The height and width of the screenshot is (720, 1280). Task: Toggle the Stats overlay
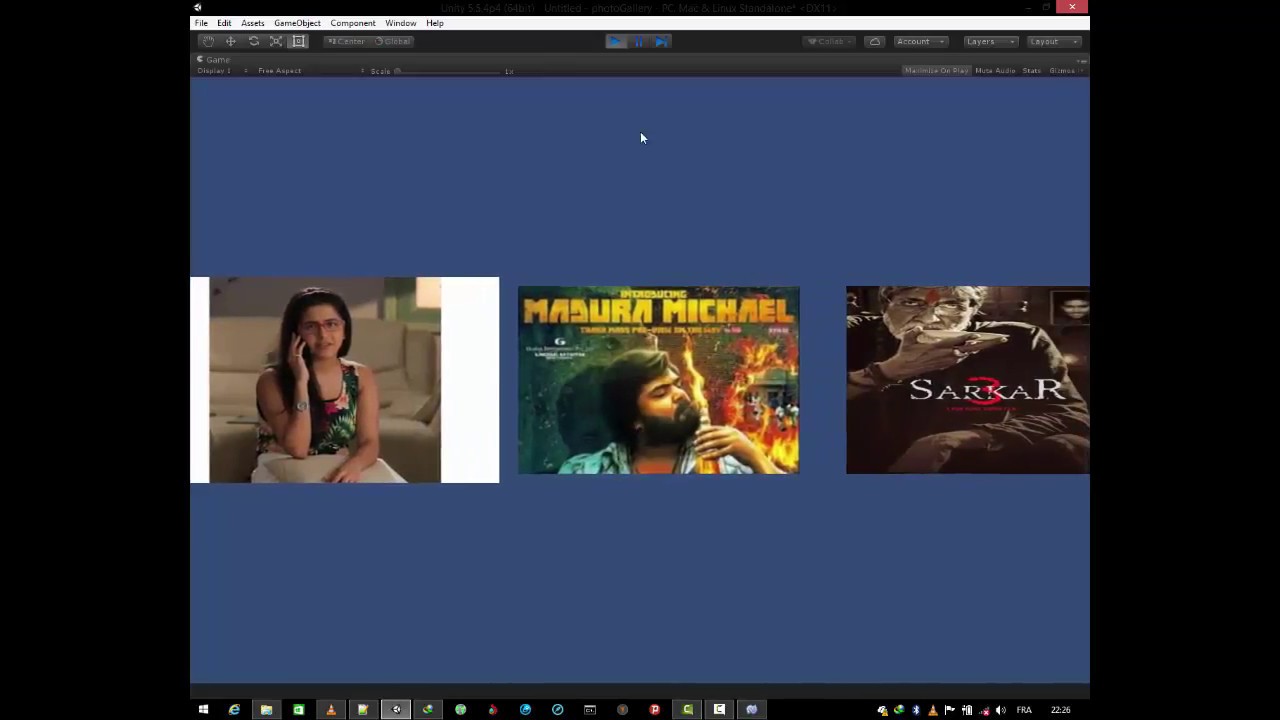[1032, 71]
